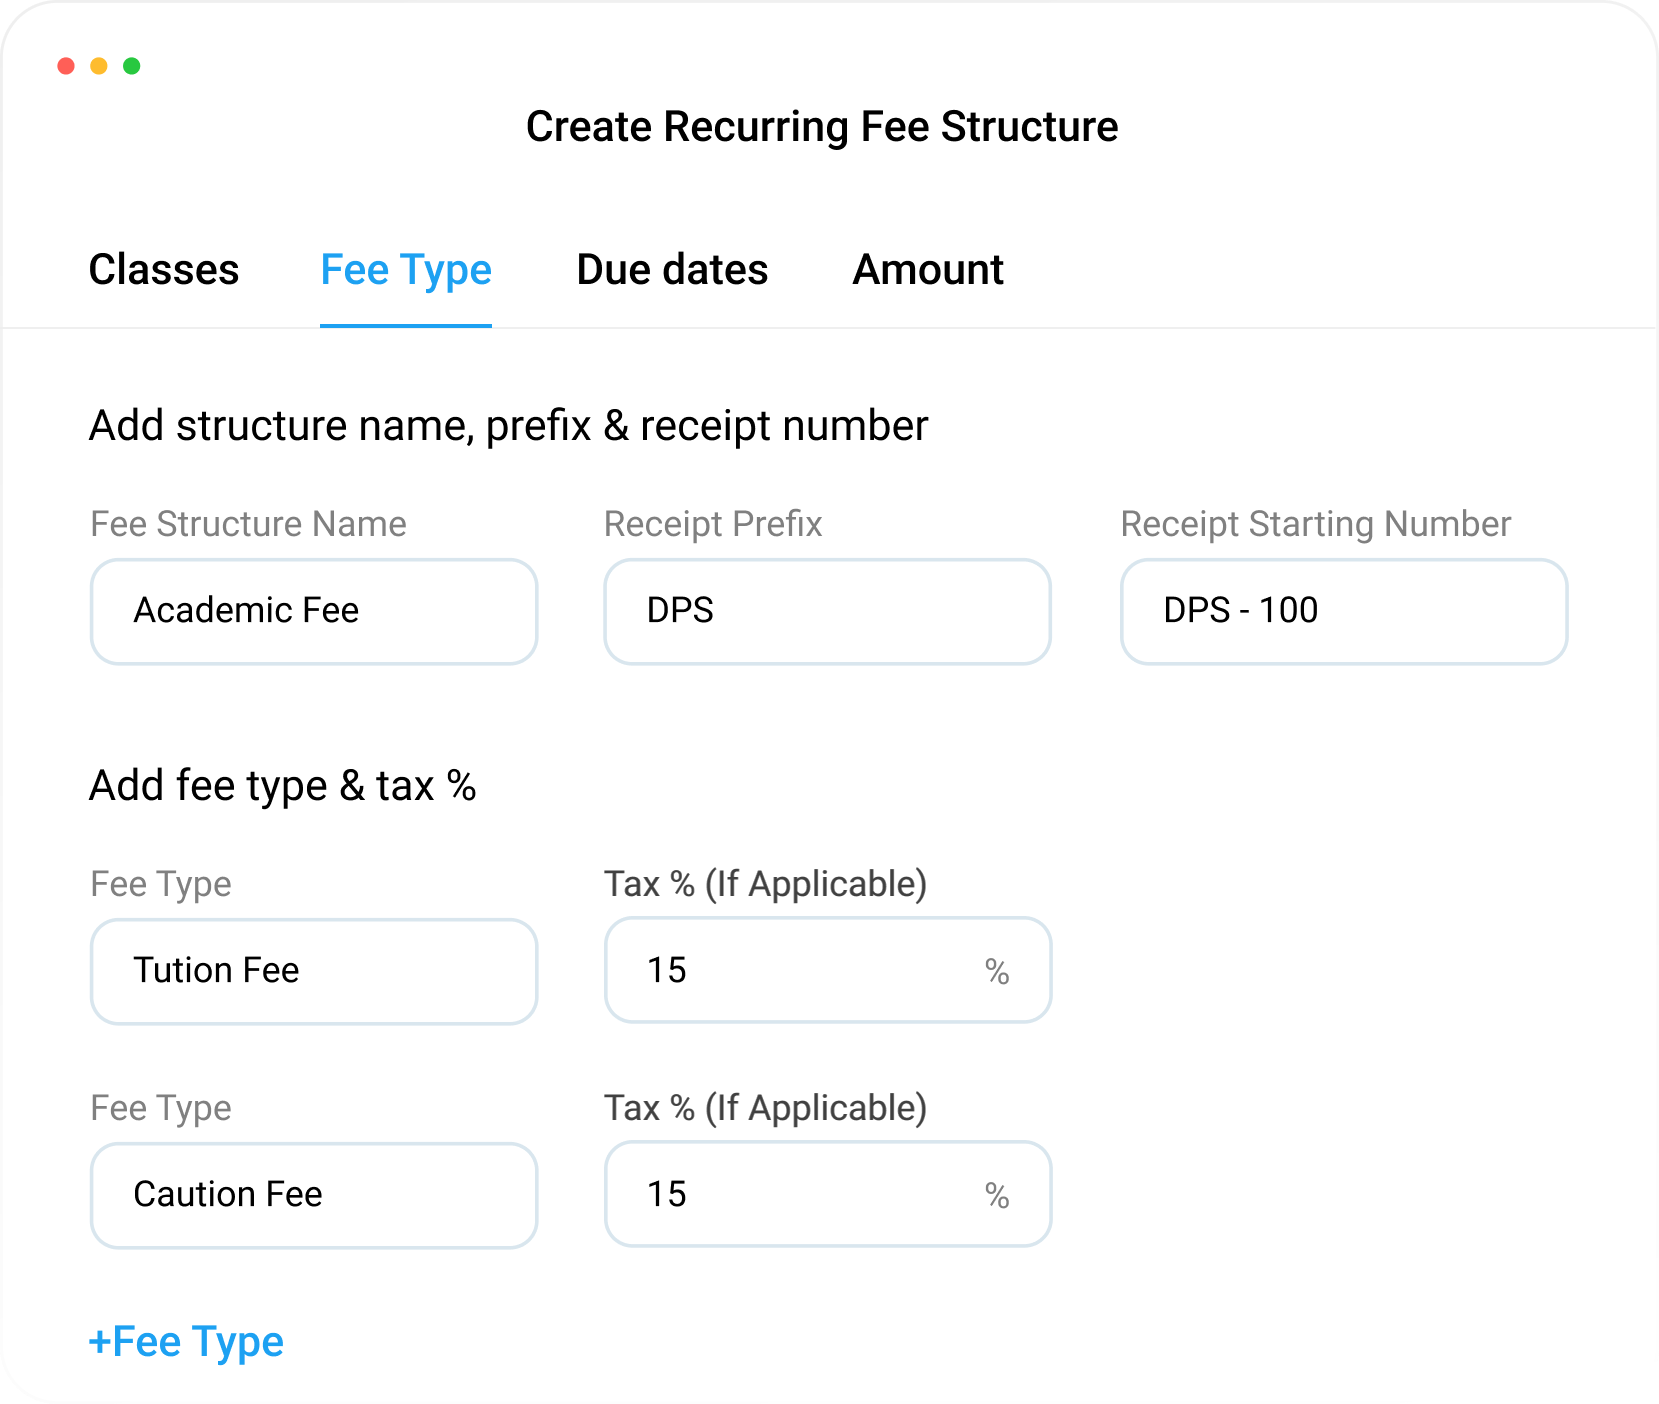Click the Receipt Starting Number label
Image resolution: width=1659 pixels, height=1404 pixels.
(x=1315, y=524)
